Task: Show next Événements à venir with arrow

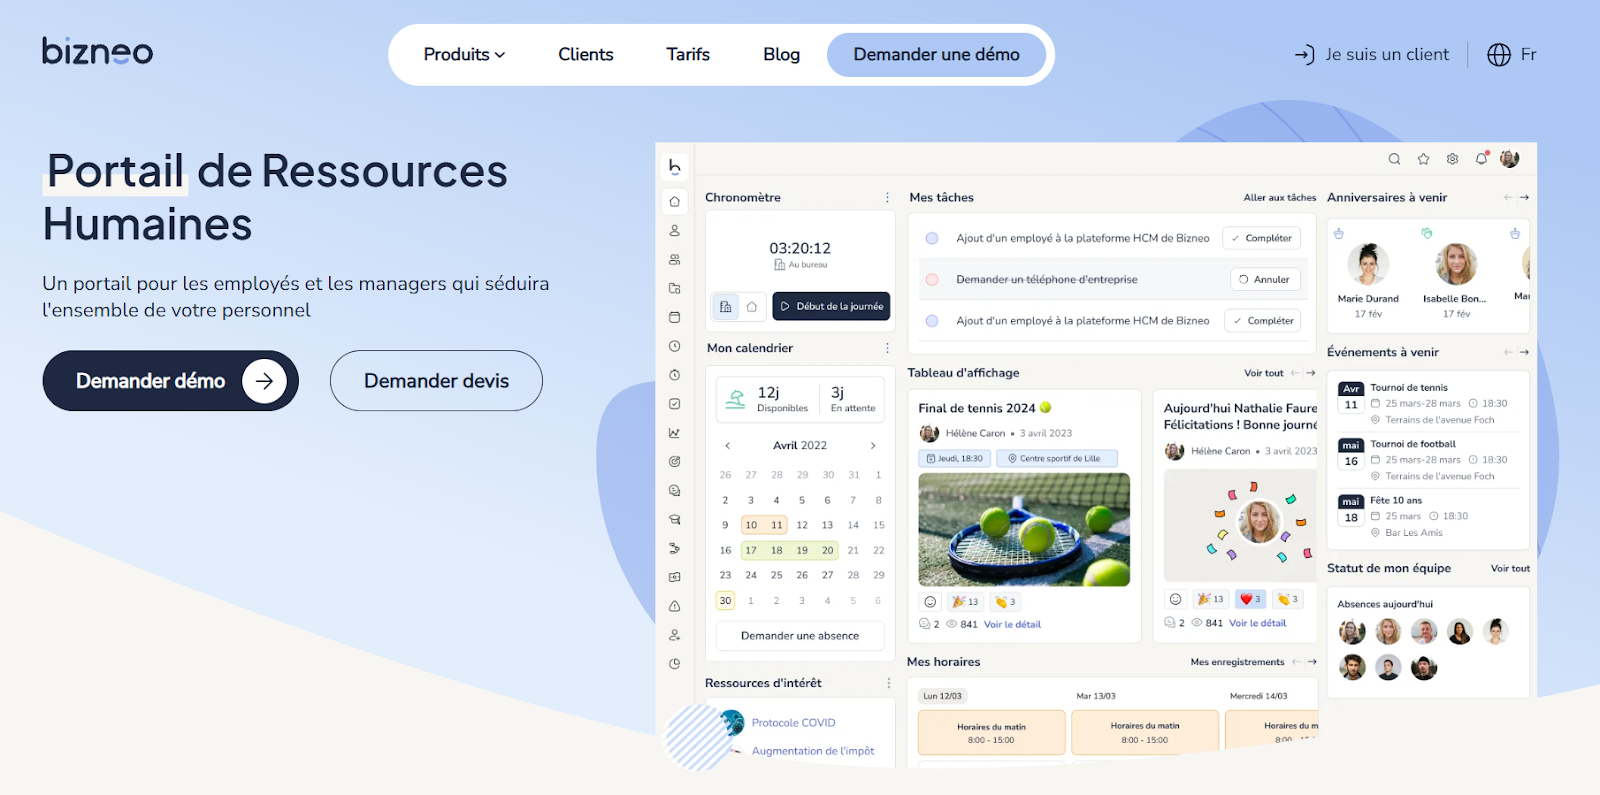Action: tap(1524, 352)
